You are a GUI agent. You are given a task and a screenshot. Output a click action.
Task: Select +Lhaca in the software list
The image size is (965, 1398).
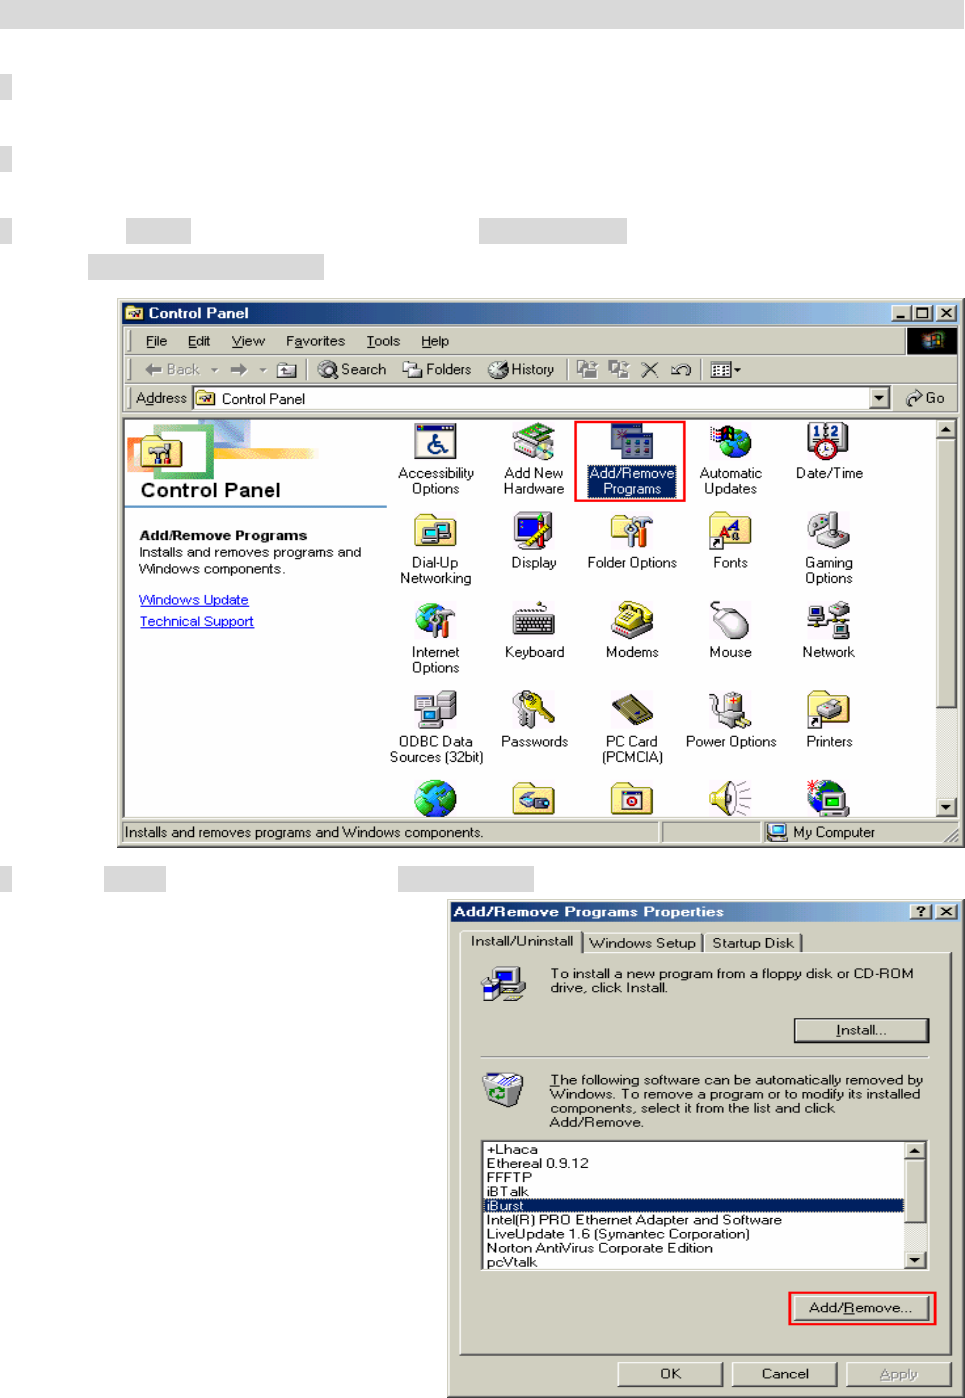coord(693,1150)
